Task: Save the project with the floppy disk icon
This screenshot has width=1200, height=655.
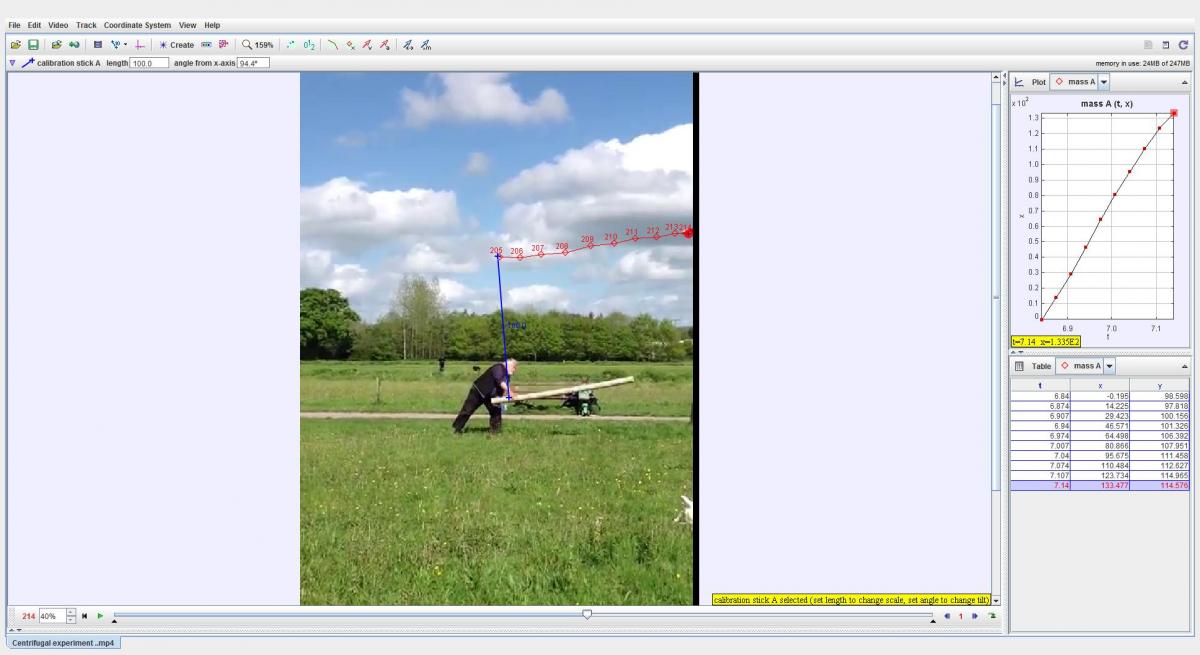Action: [x=33, y=45]
